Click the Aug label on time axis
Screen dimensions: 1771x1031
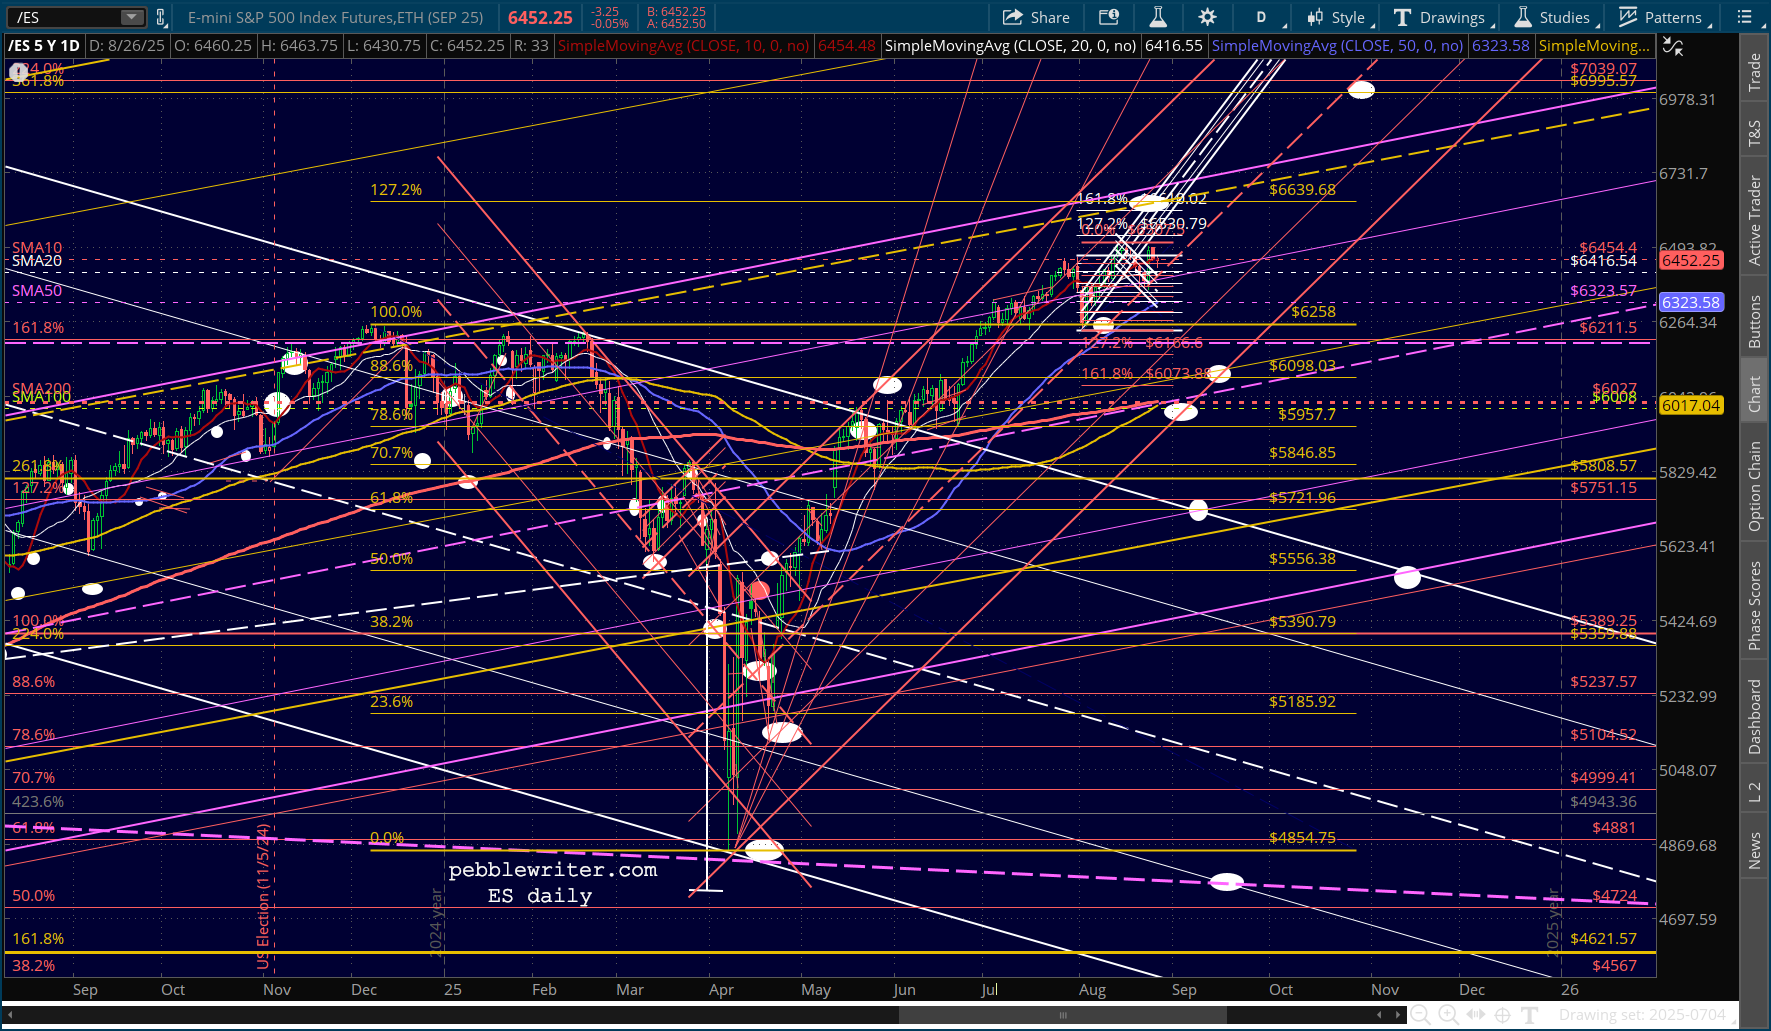[1092, 990]
